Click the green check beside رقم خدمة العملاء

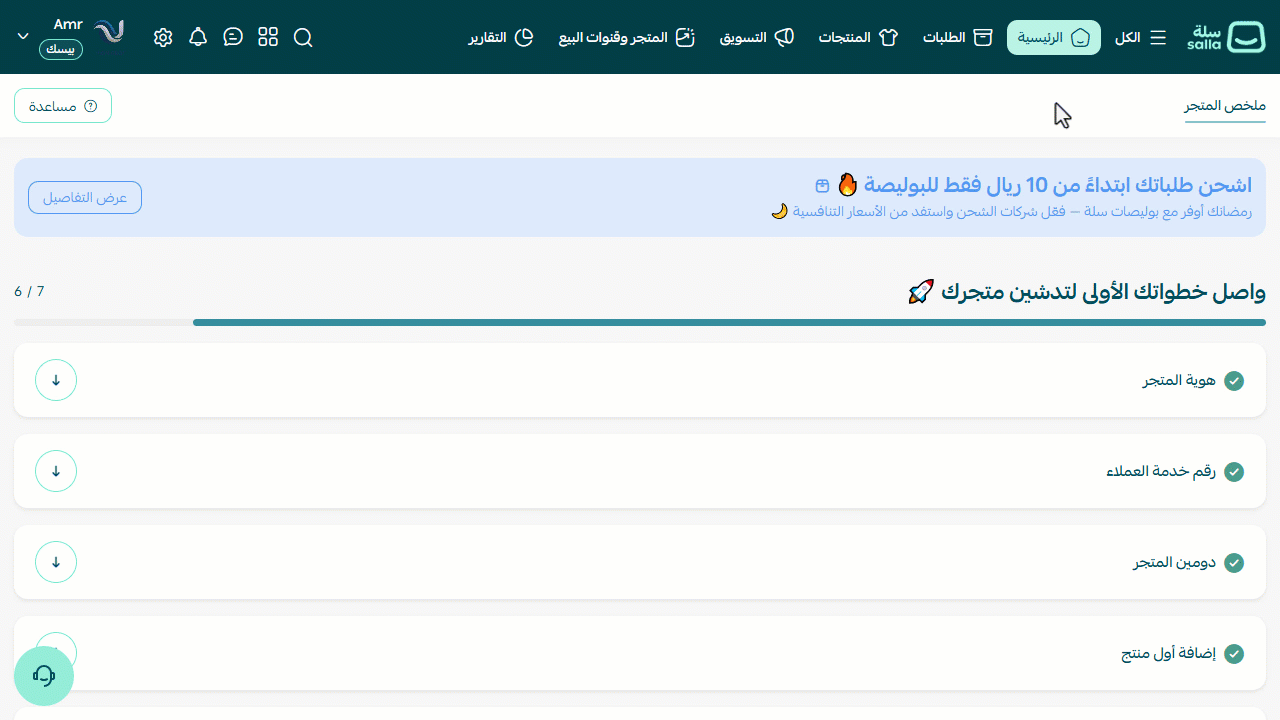[1234, 472]
